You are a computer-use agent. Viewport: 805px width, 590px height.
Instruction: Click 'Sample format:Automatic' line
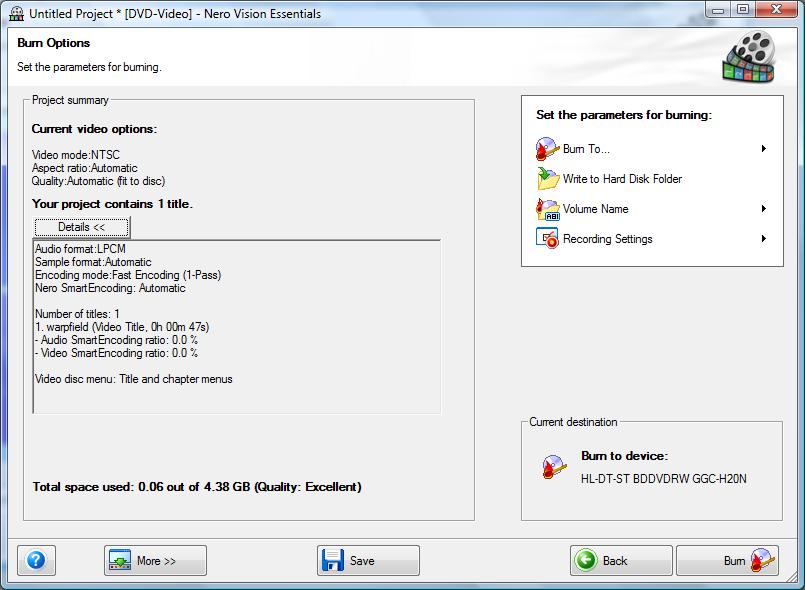[93, 262]
